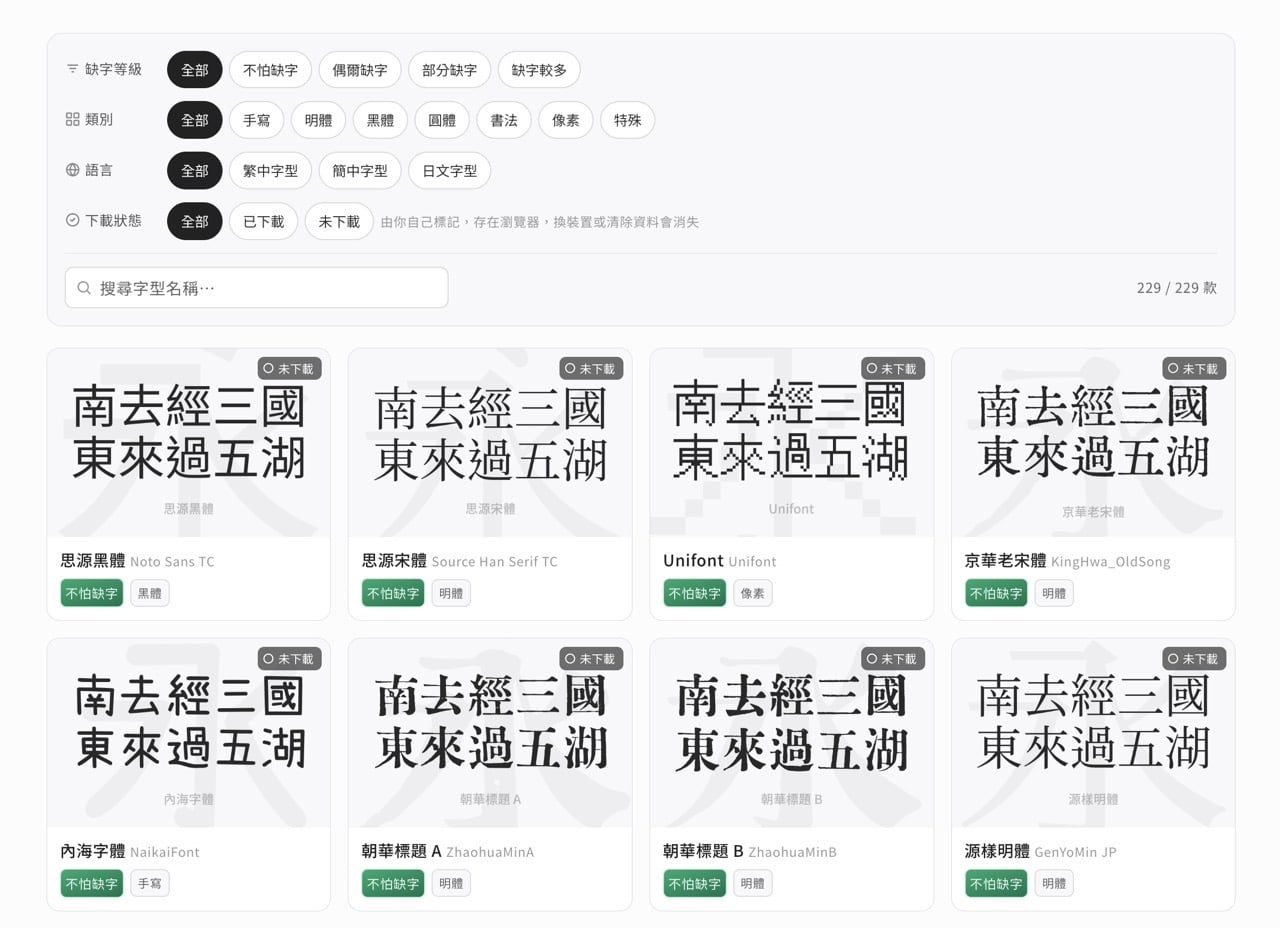Click the filter icon beside 缺字等級
1280x928 pixels.
click(x=72, y=69)
